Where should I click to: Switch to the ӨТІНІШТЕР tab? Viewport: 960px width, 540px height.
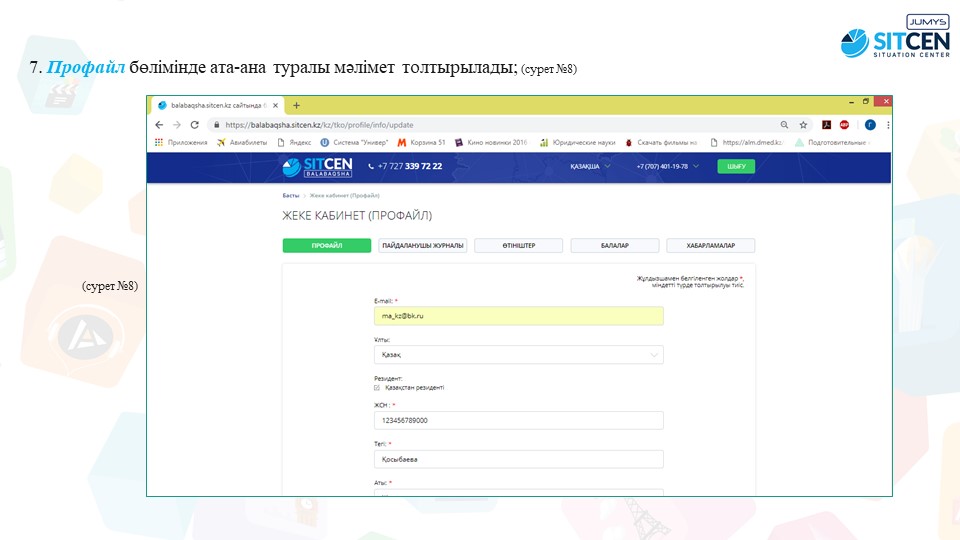[518, 246]
